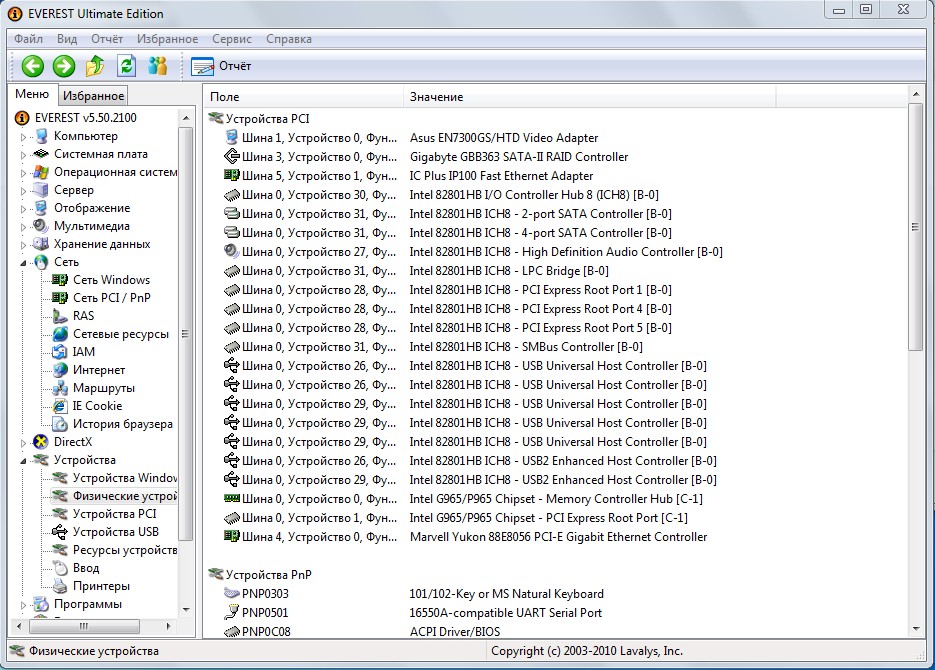The height and width of the screenshot is (670, 935).
Task: Click the Значение column header
Action: pyautogui.click(x=589, y=97)
